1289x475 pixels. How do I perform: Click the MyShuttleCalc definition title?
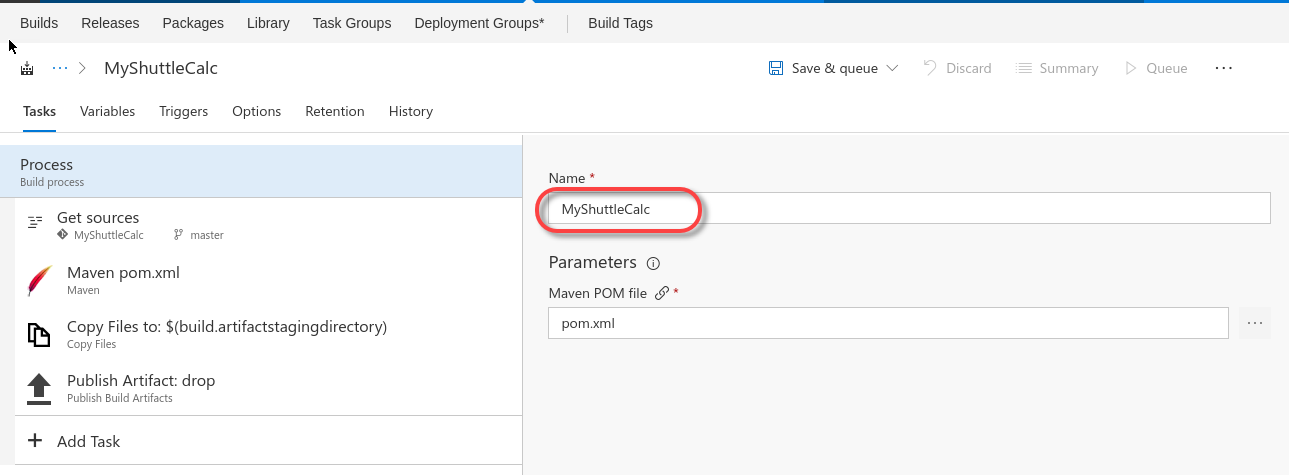point(161,68)
